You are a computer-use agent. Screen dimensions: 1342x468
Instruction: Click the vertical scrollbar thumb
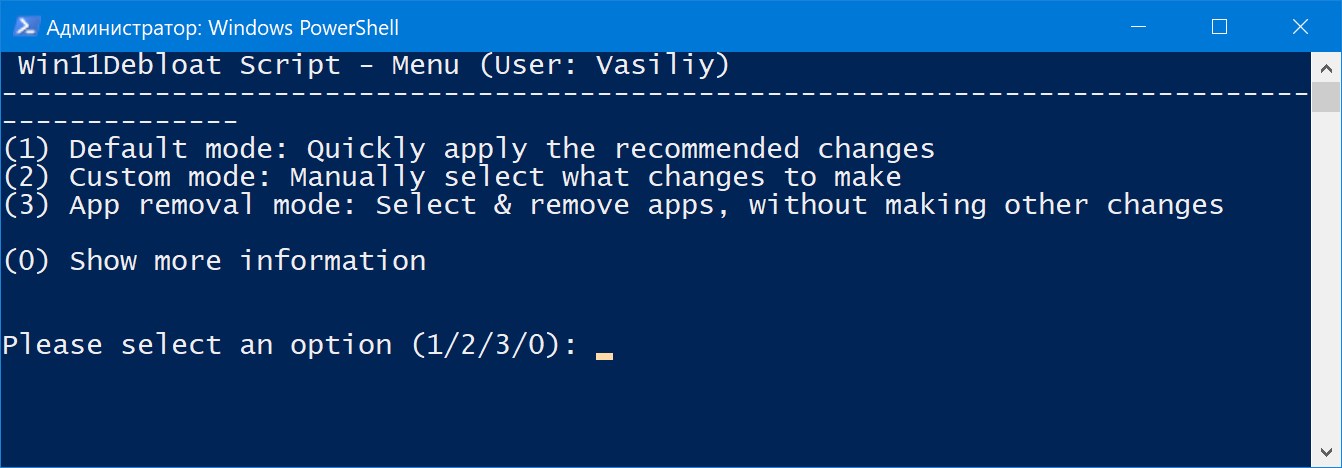click(1325, 97)
